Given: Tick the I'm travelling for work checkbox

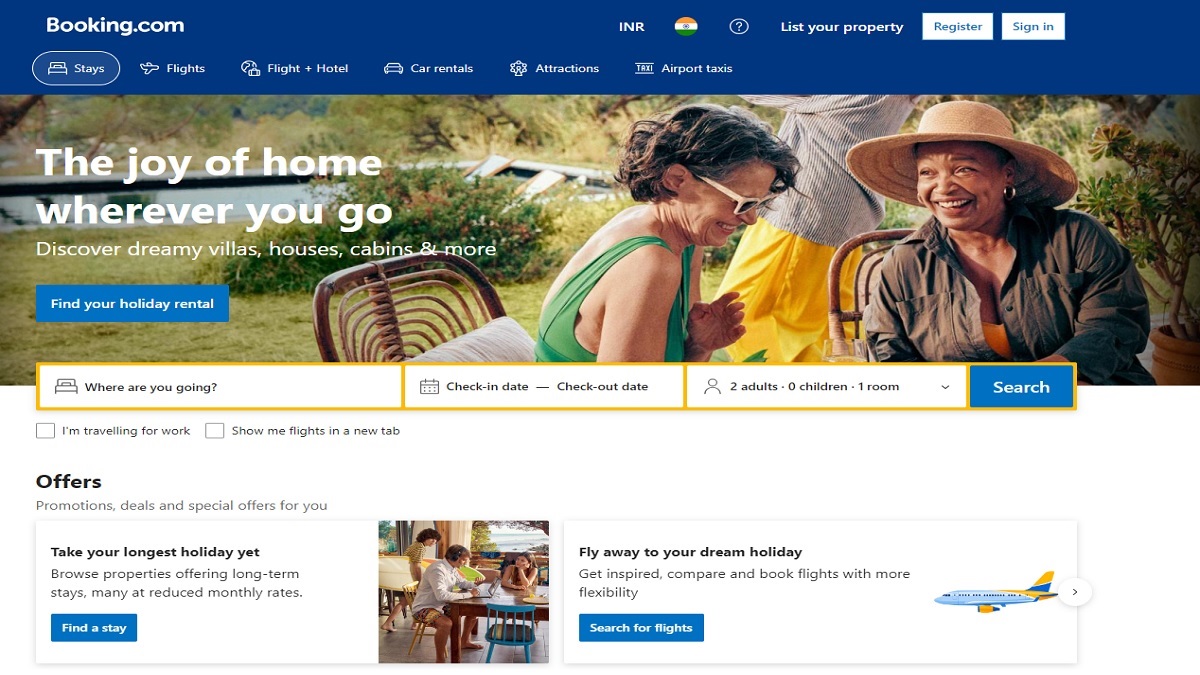Looking at the screenshot, I should [45, 431].
